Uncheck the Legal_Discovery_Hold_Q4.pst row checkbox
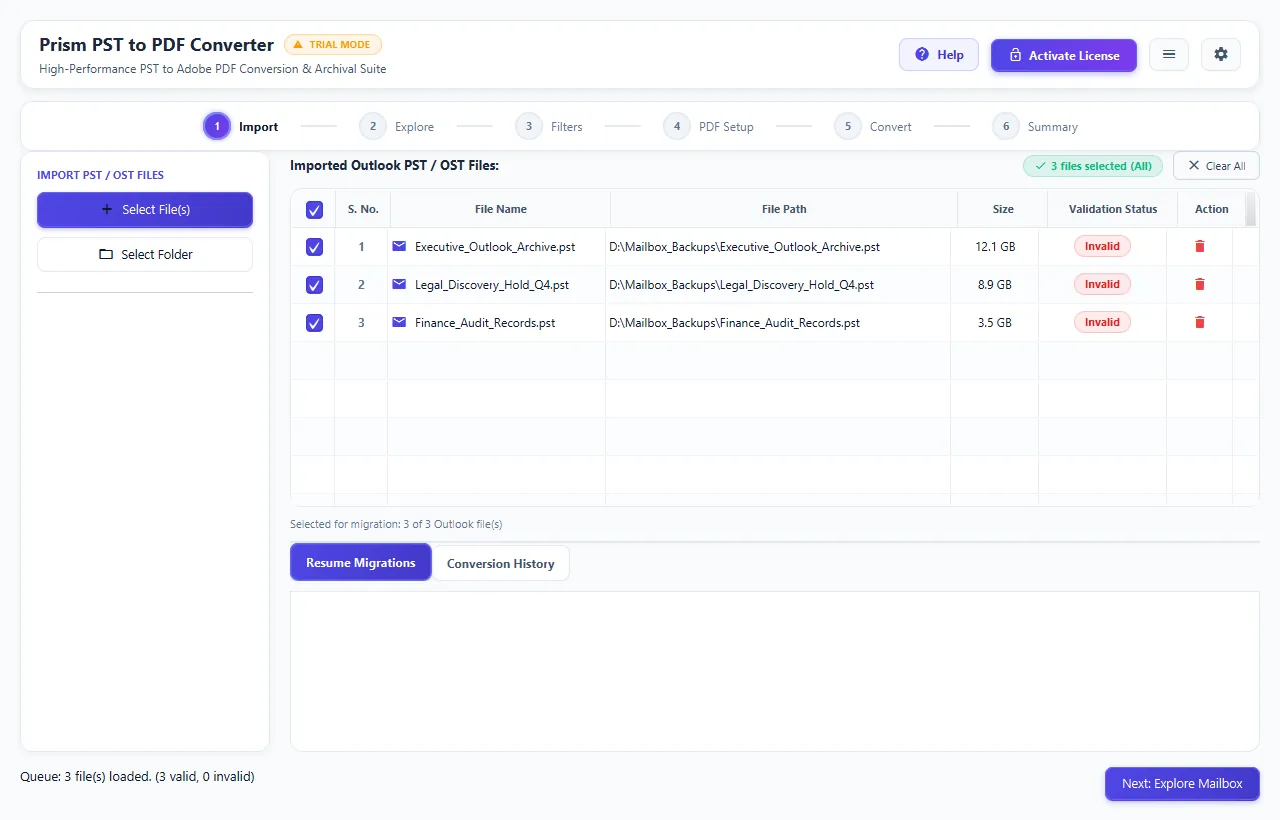This screenshot has width=1280, height=820. tap(314, 285)
